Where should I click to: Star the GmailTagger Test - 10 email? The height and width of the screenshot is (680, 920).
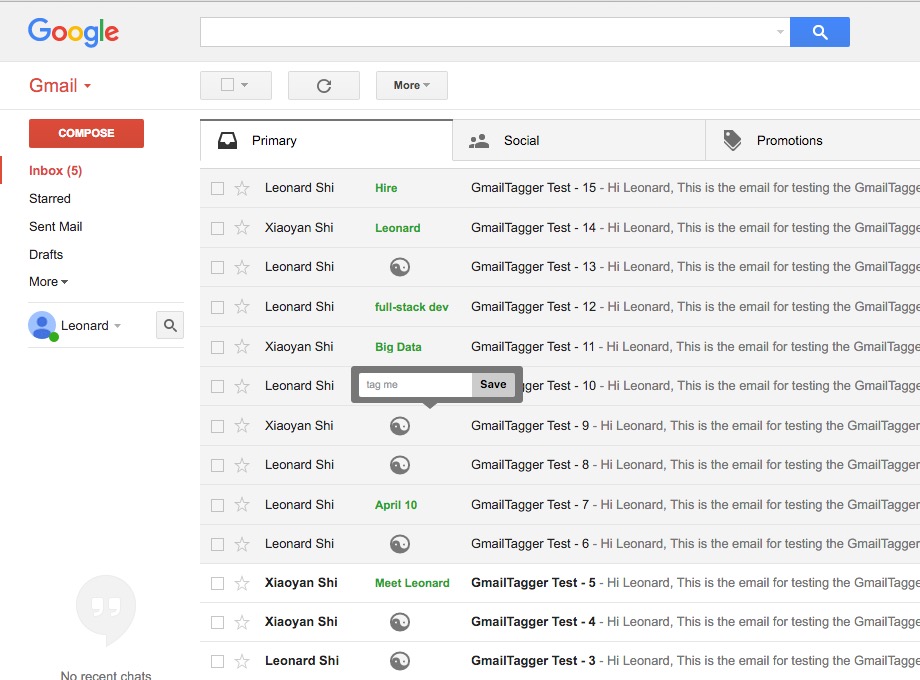[x=242, y=386]
